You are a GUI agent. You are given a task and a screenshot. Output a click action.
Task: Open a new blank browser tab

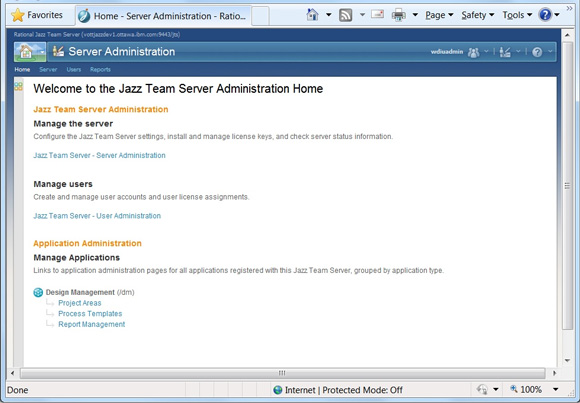(260, 16)
